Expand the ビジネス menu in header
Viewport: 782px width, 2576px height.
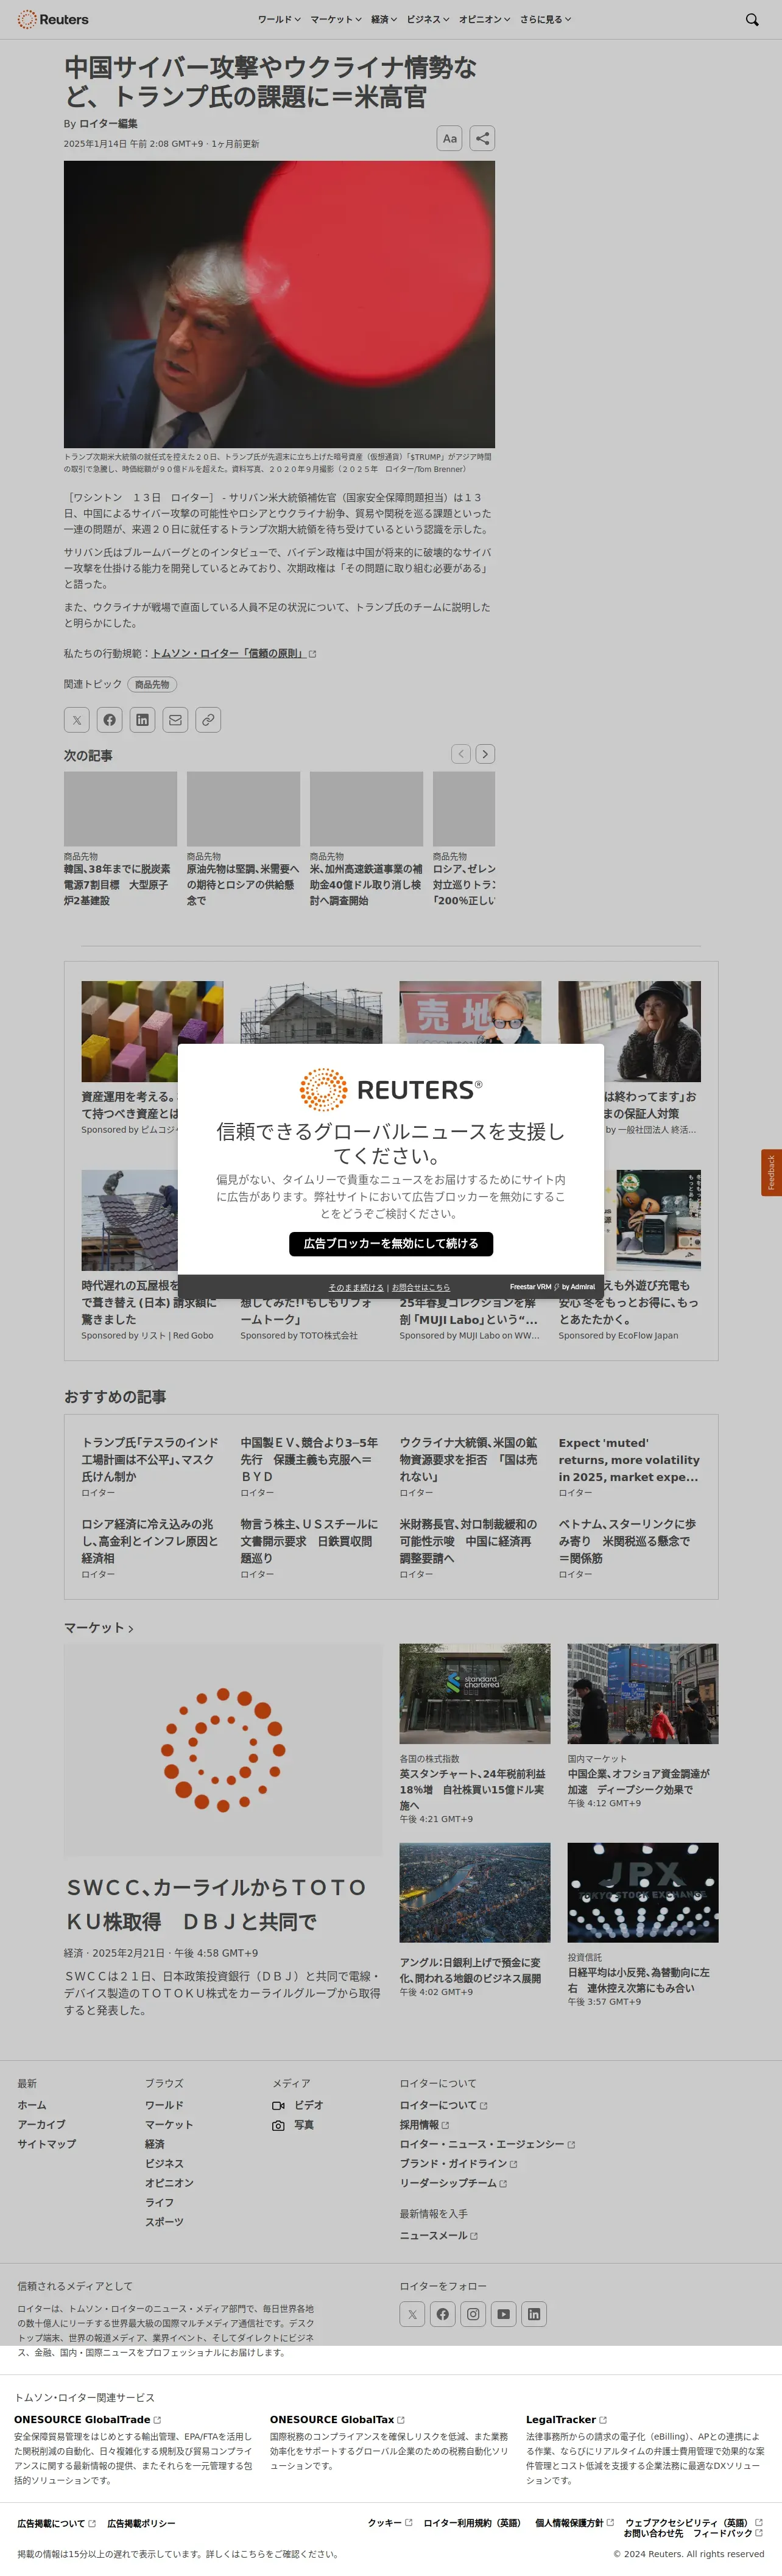tap(428, 19)
